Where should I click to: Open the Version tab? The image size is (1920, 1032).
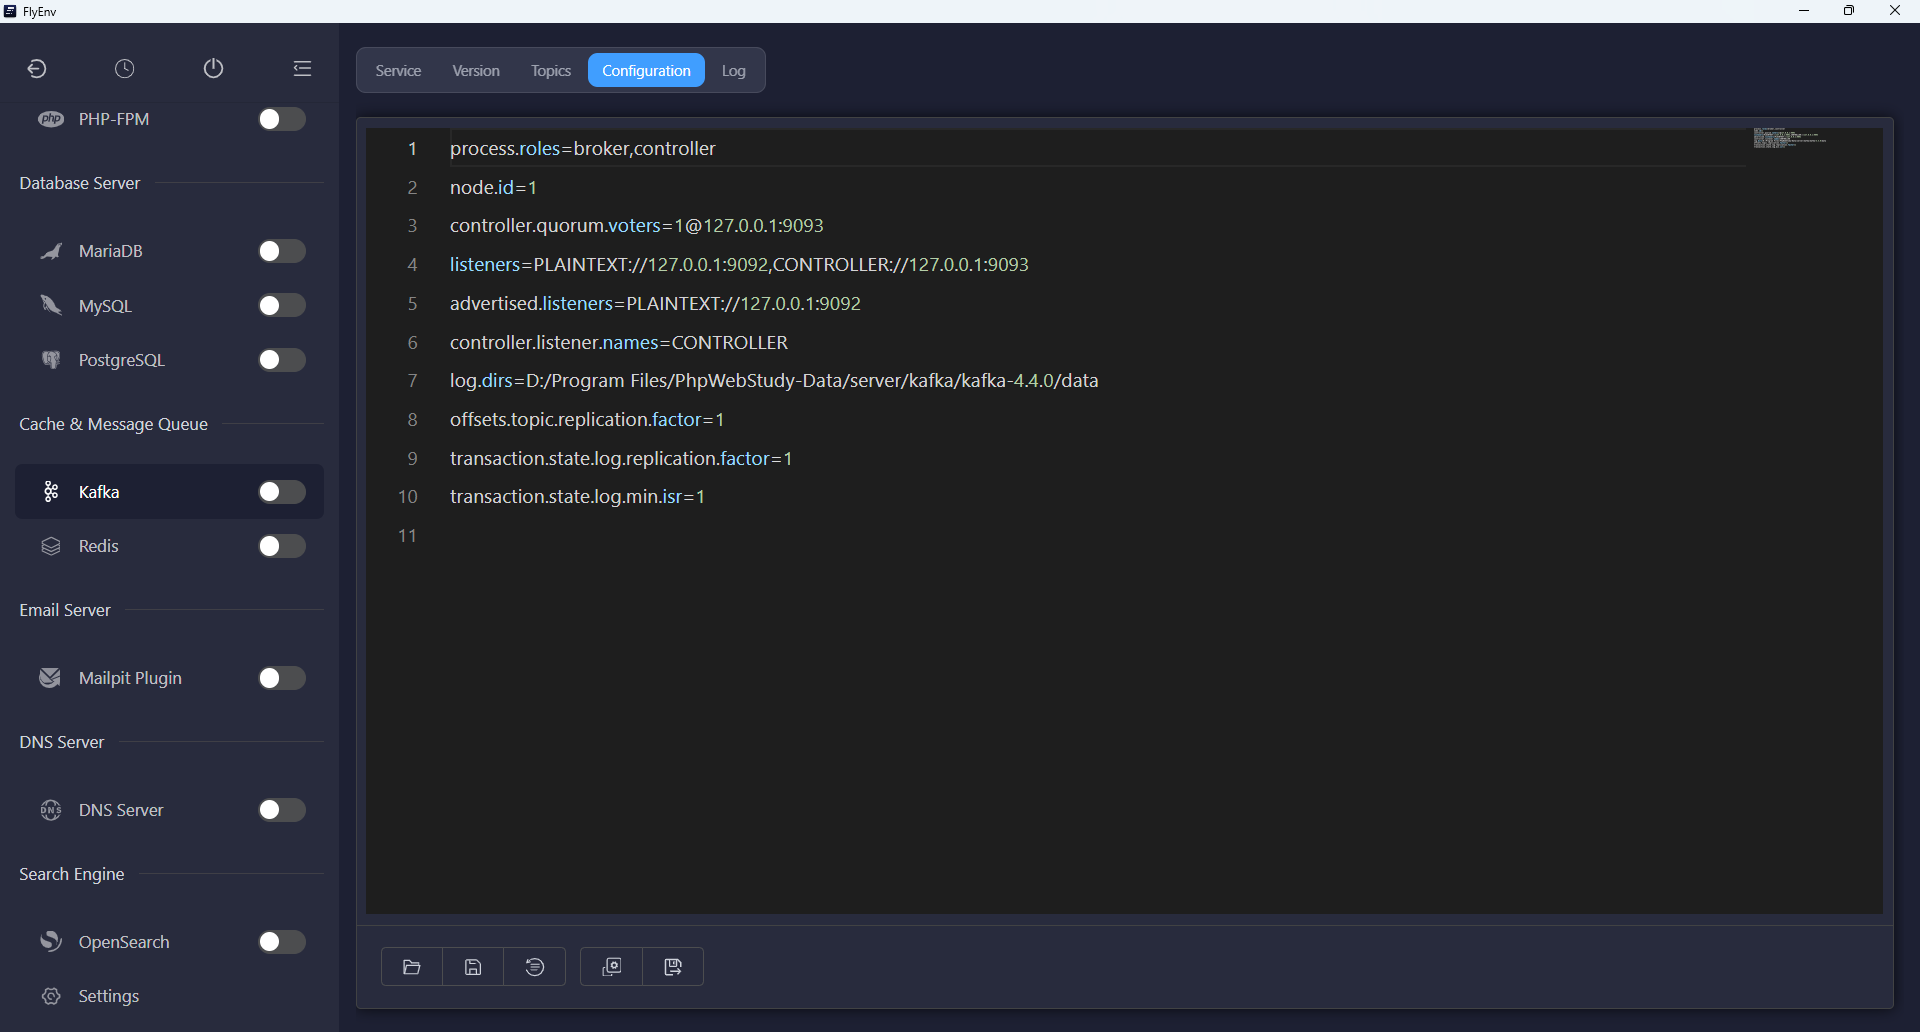point(476,71)
